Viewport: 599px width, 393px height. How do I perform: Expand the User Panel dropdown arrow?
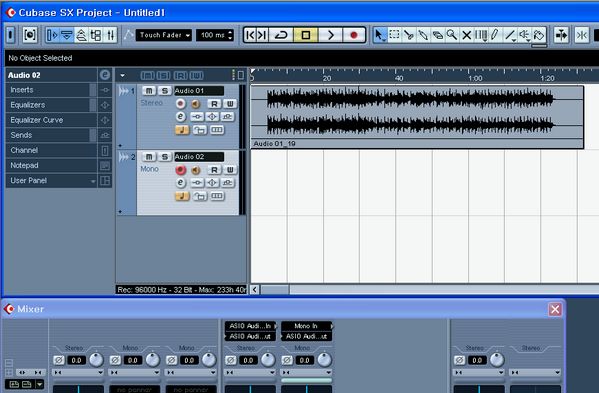(x=93, y=181)
